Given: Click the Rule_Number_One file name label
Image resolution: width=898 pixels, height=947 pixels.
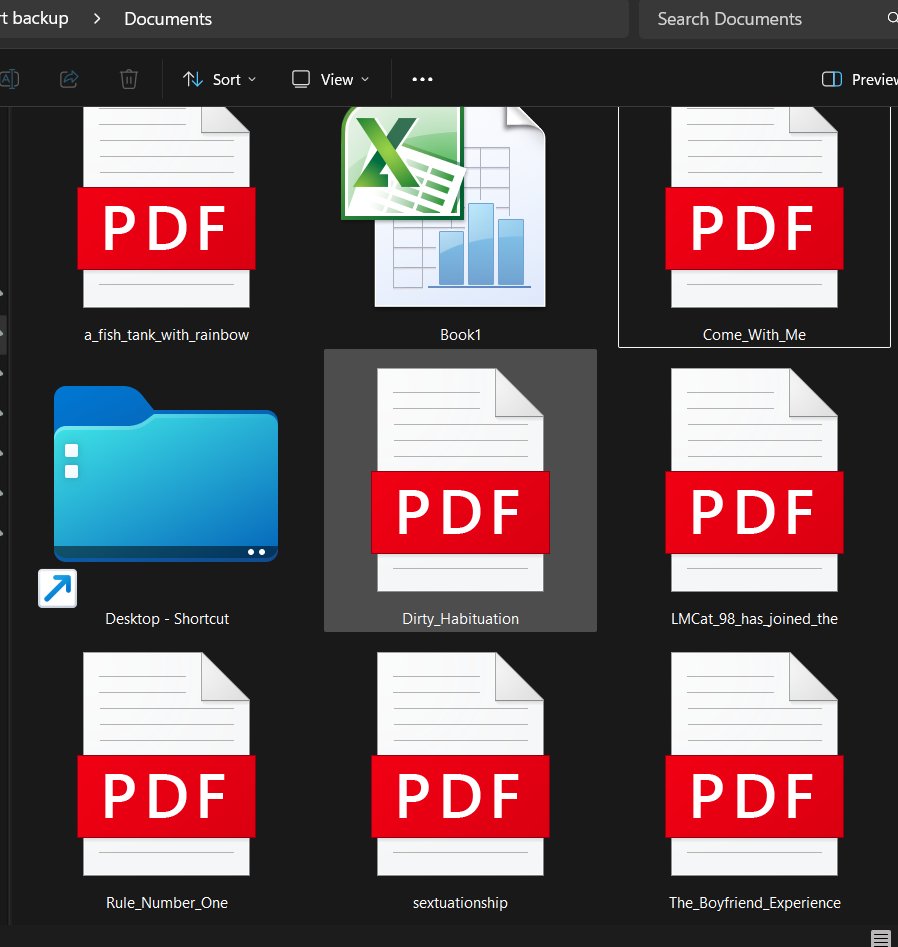Looking at the screenshot, I should (x=167, y=902).
